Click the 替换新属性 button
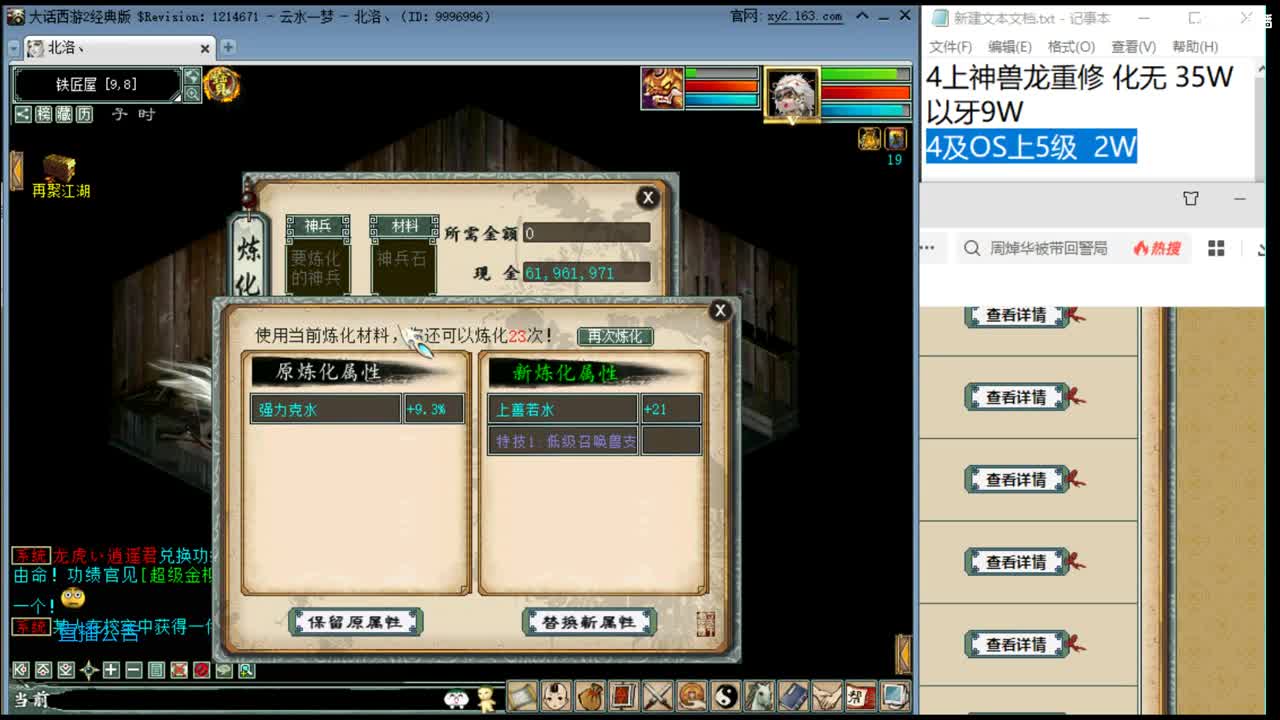1280x720 pixels. (589, 622)
